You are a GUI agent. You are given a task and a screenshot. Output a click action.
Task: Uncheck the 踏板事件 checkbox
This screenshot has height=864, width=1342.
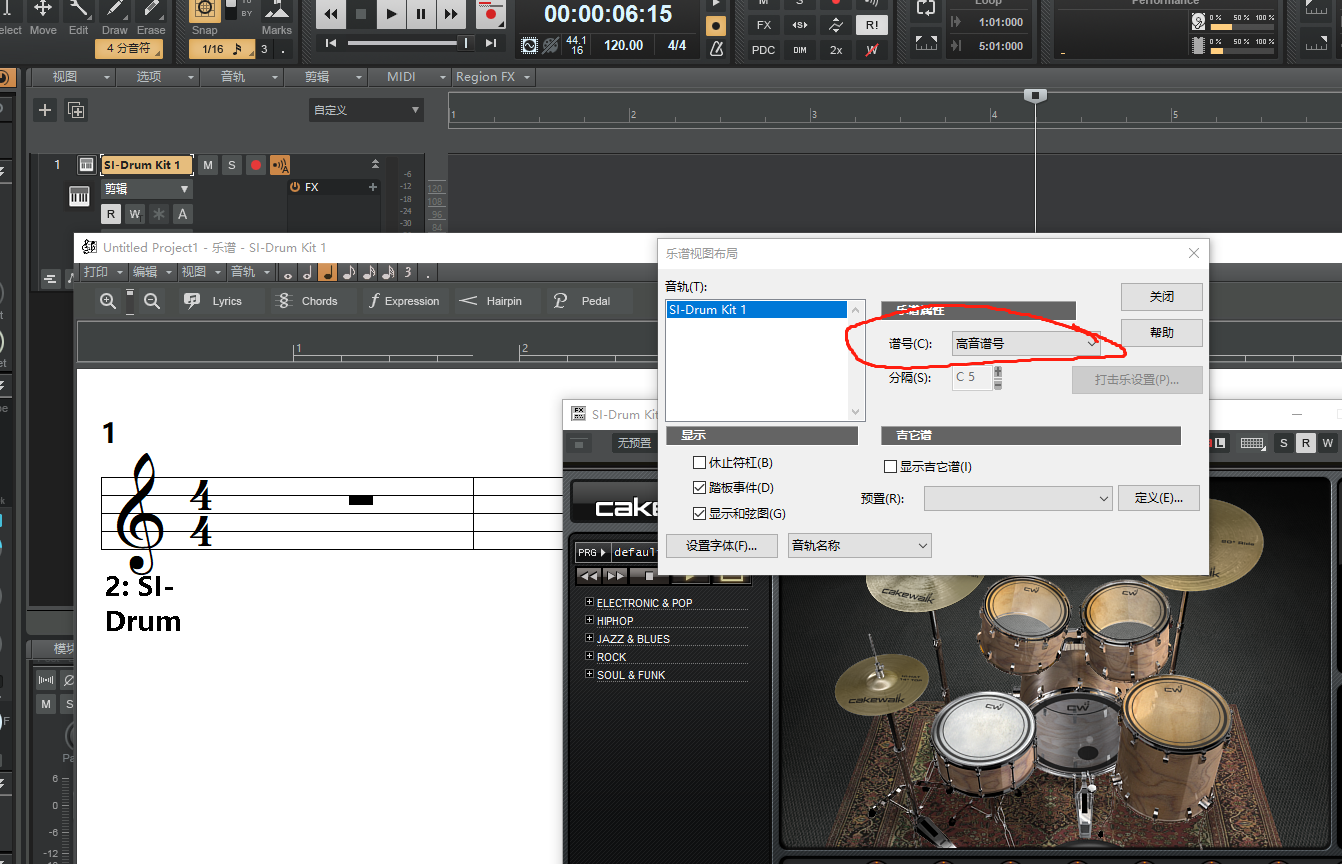coord(700,488)
